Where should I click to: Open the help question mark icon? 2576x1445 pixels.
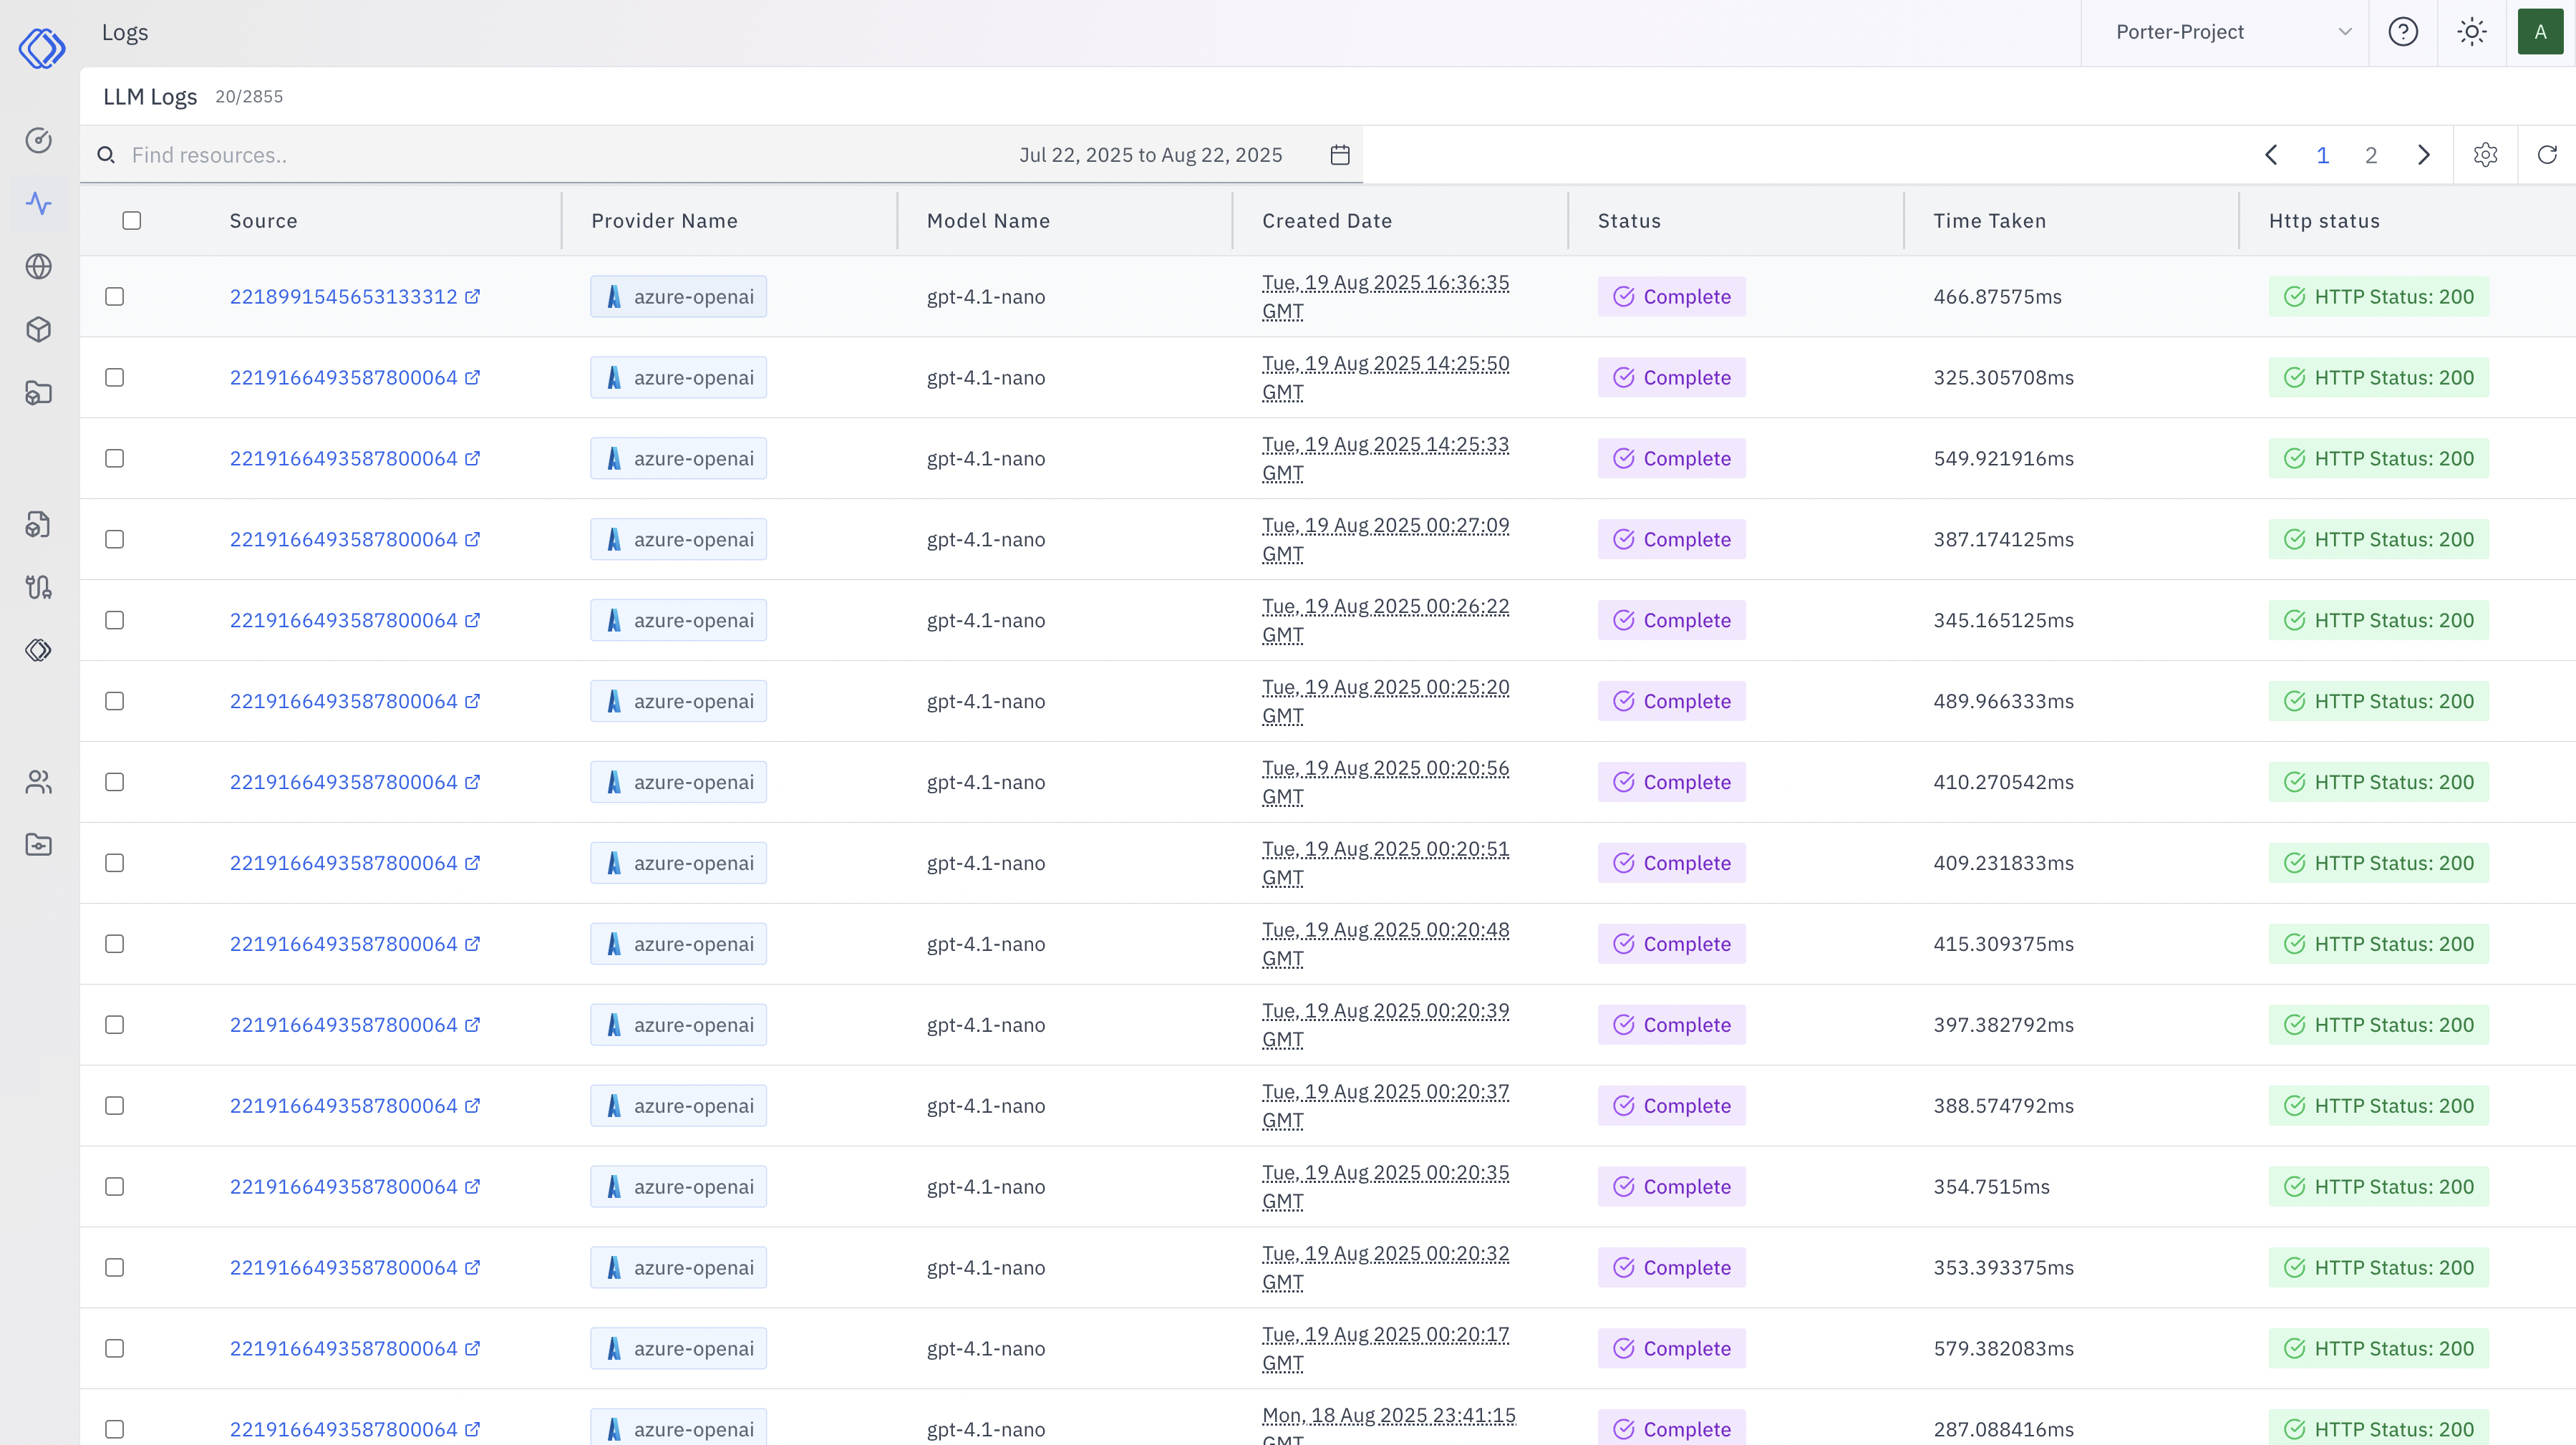(2402, 32)
